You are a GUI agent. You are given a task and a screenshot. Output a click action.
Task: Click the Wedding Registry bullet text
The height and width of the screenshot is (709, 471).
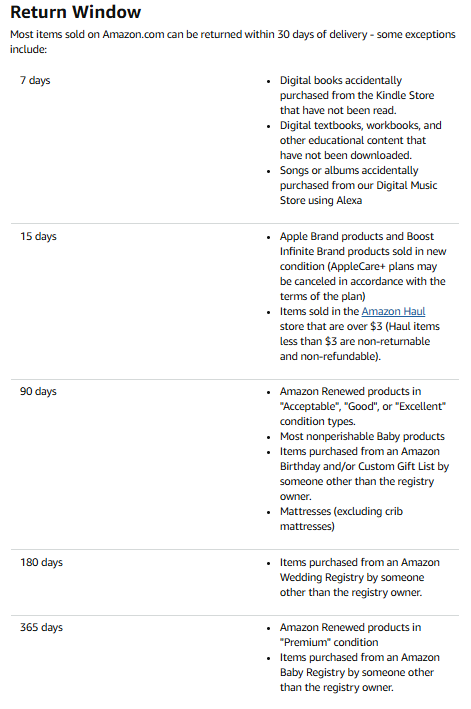click(360, 577)
